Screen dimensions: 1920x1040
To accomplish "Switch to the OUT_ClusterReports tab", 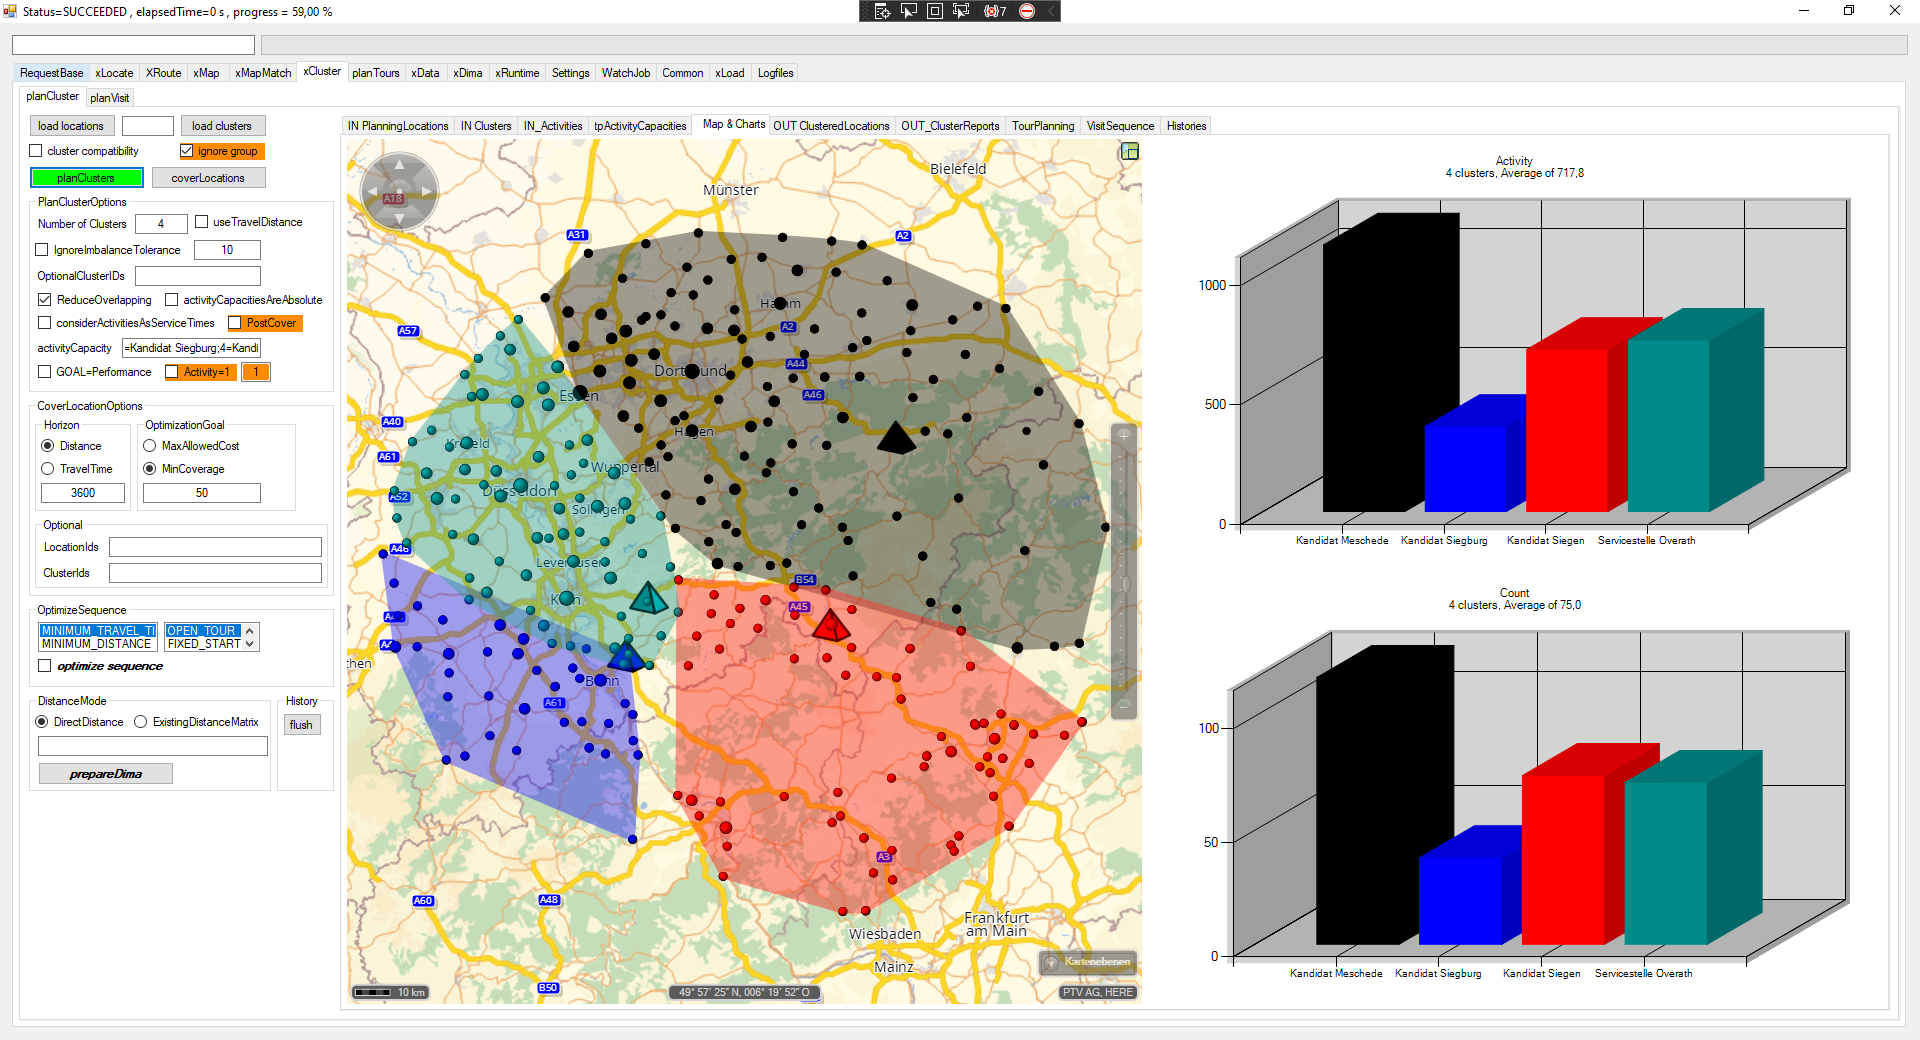I will 949,126.
